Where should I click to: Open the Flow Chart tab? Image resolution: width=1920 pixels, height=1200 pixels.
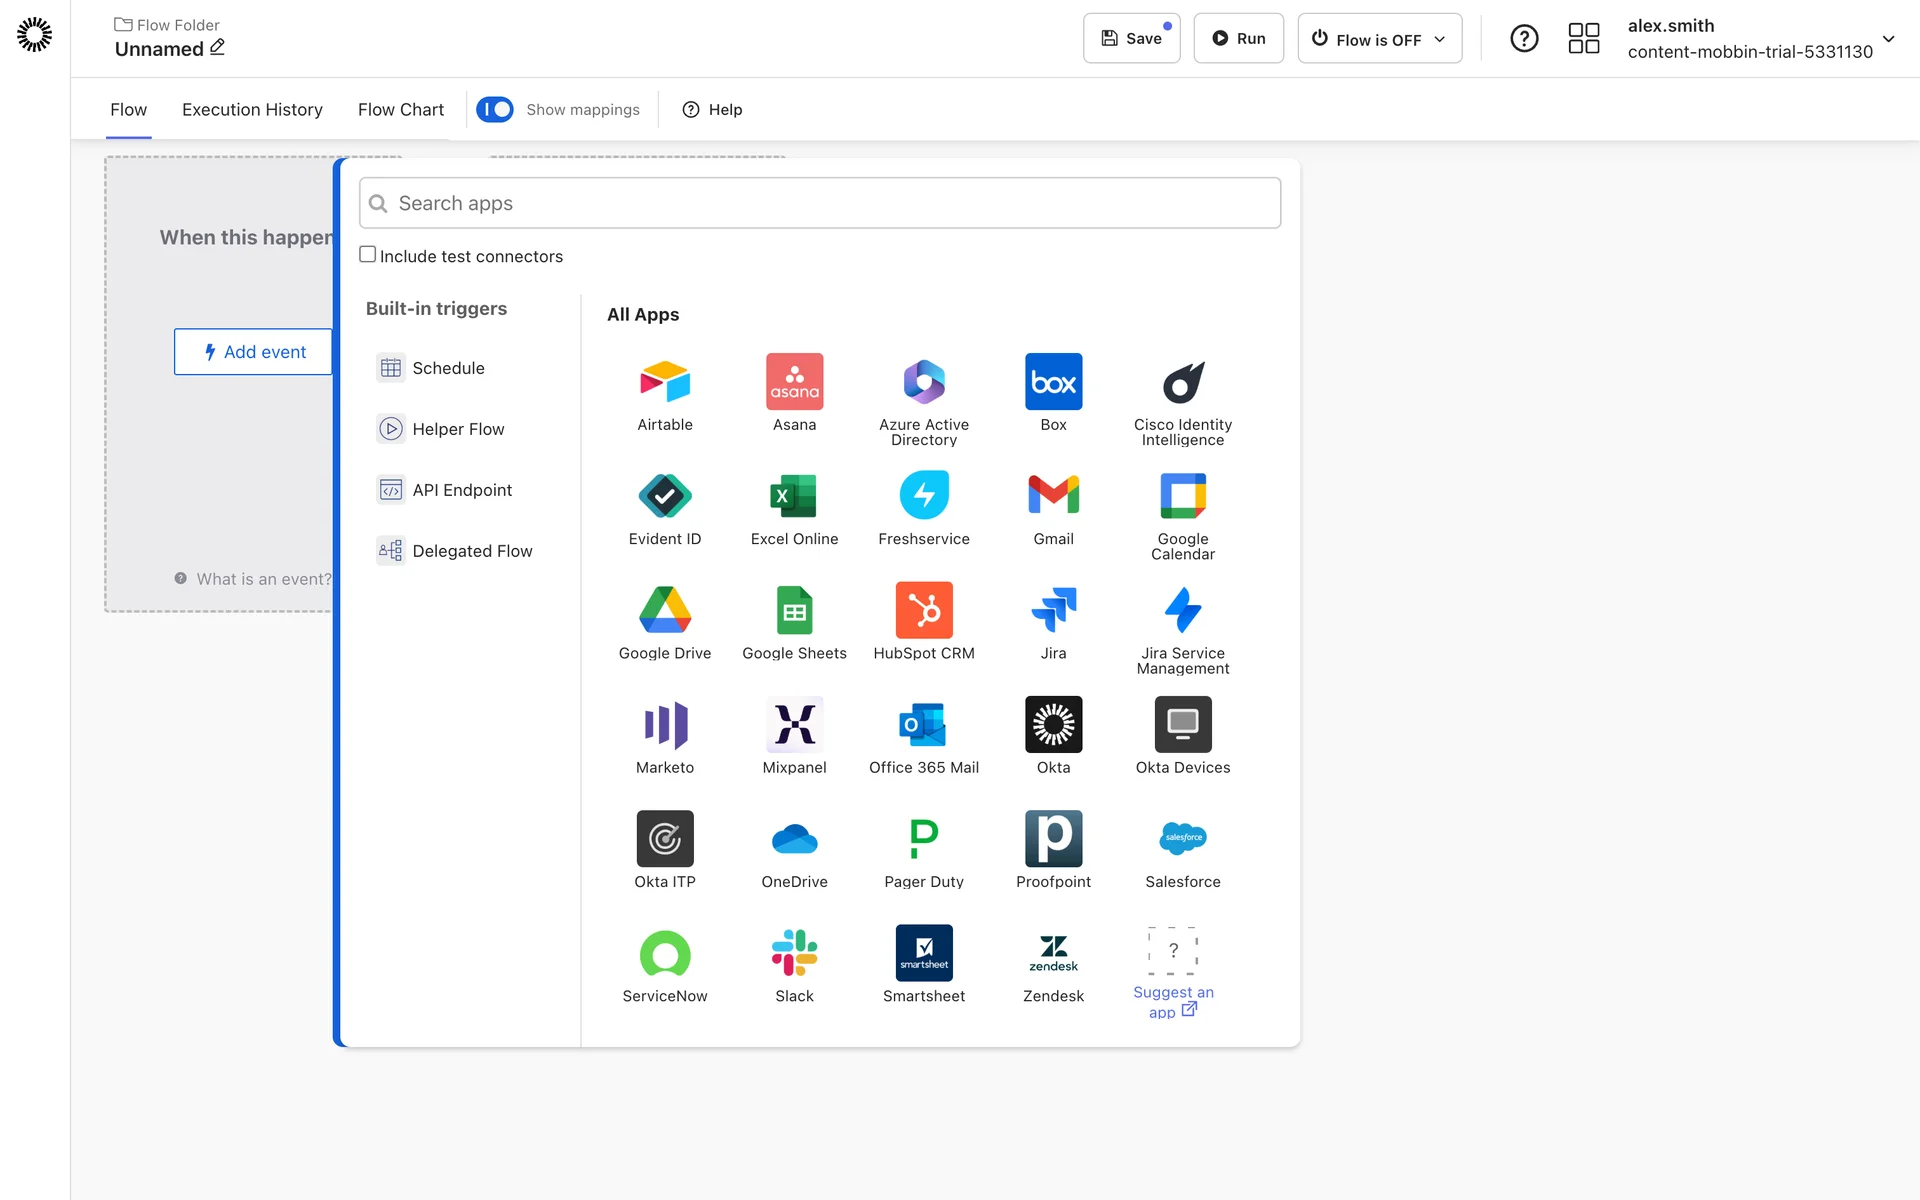coord(400,109)
